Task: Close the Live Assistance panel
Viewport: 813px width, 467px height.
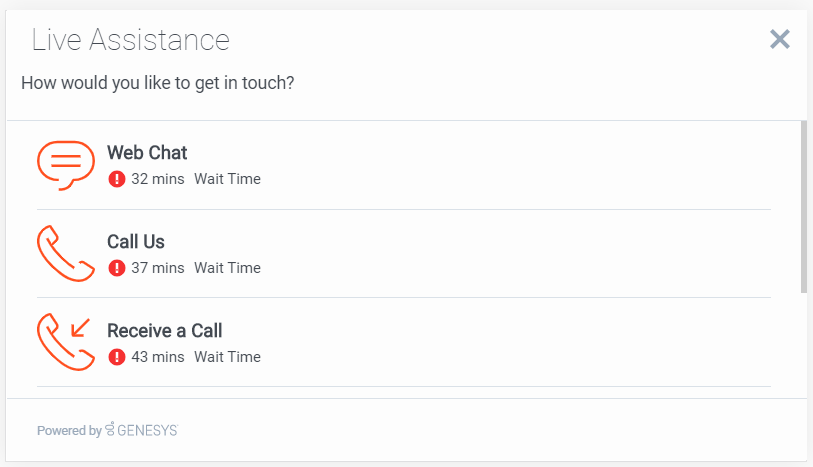Action: tap(780, 39)
